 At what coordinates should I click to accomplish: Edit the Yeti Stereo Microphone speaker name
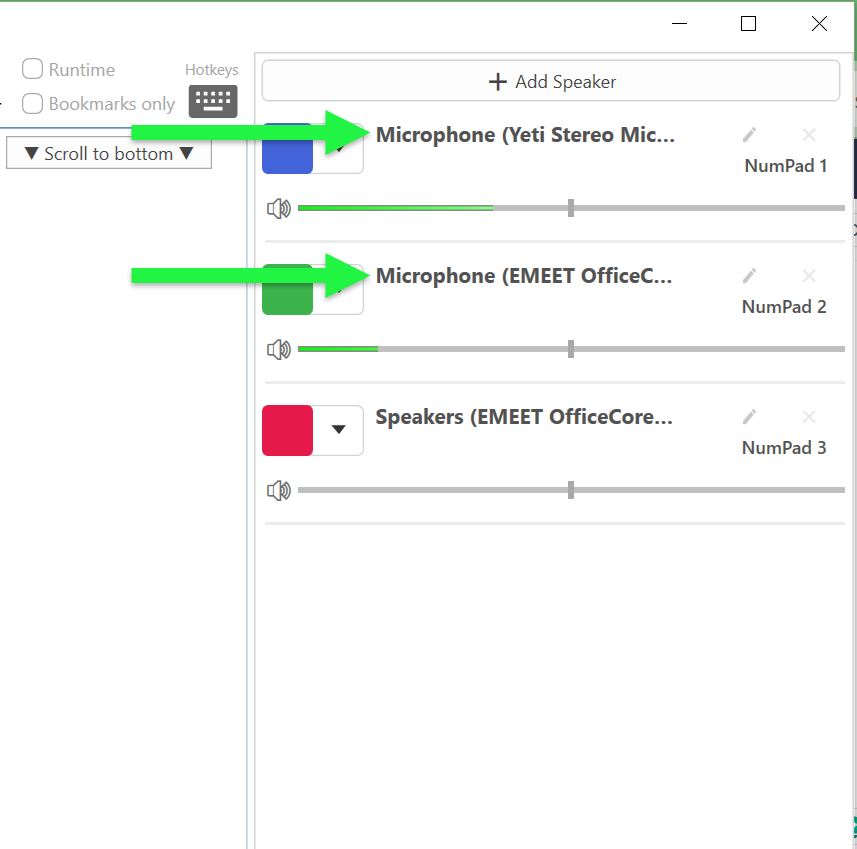coord(749,134)
